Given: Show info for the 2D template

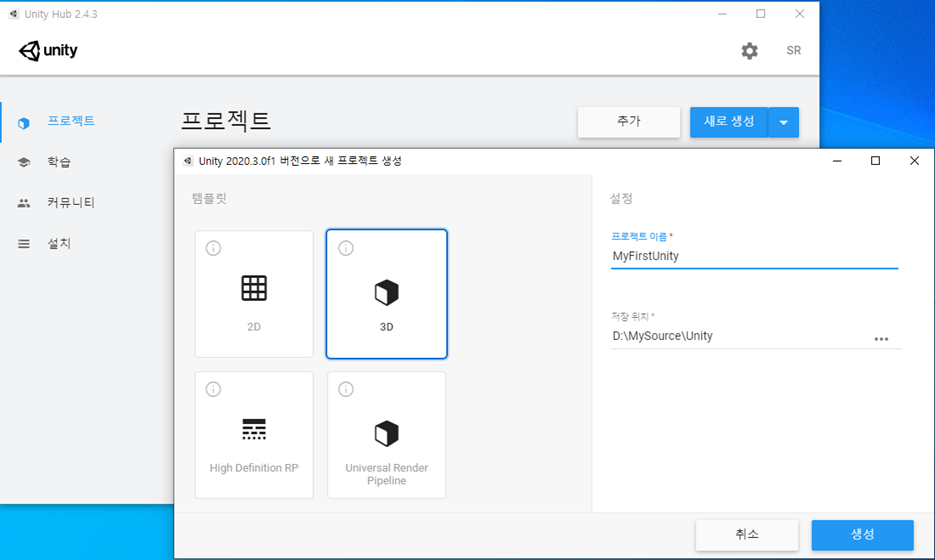Looking at the screenshot, I should [x=213, y=248].
